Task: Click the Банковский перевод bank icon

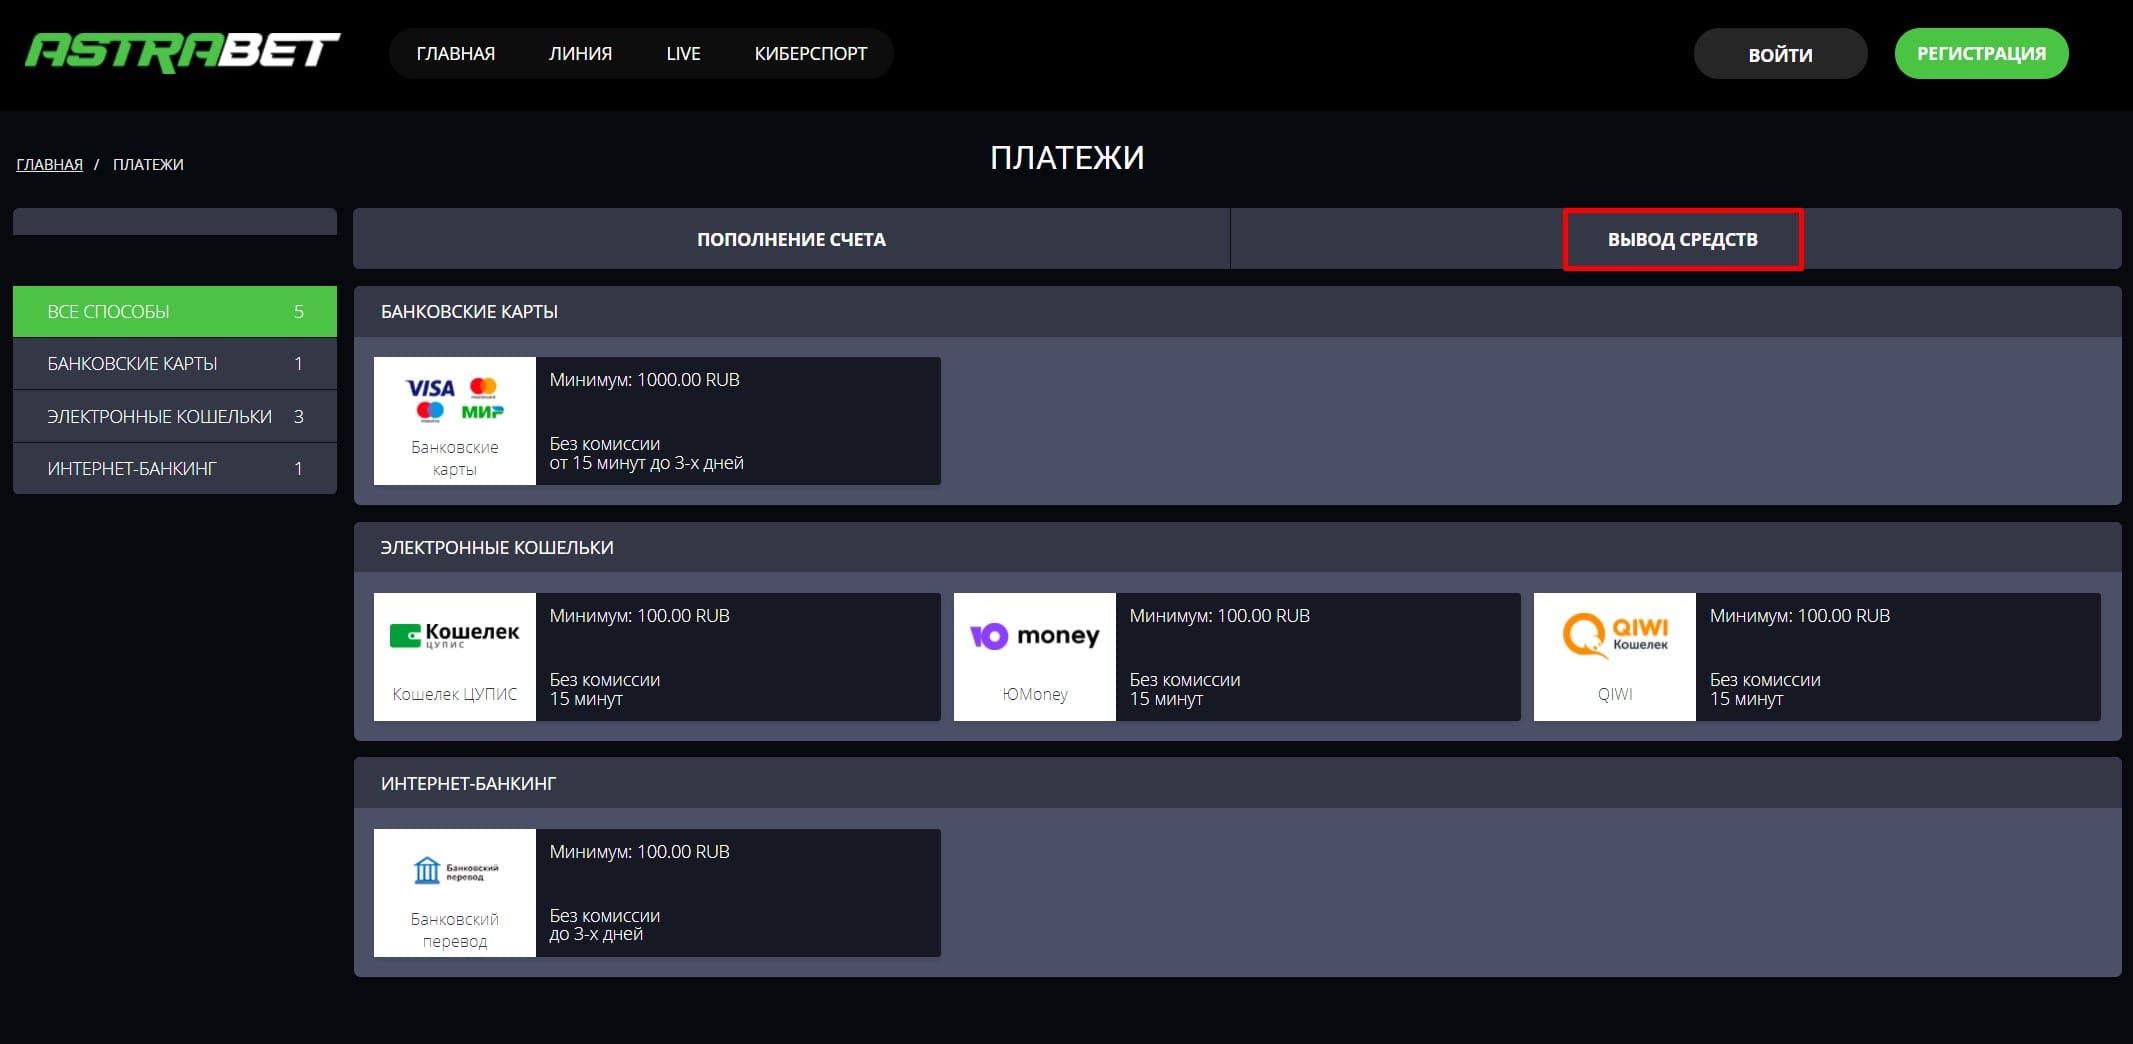Action: click(x=455, y=871)
